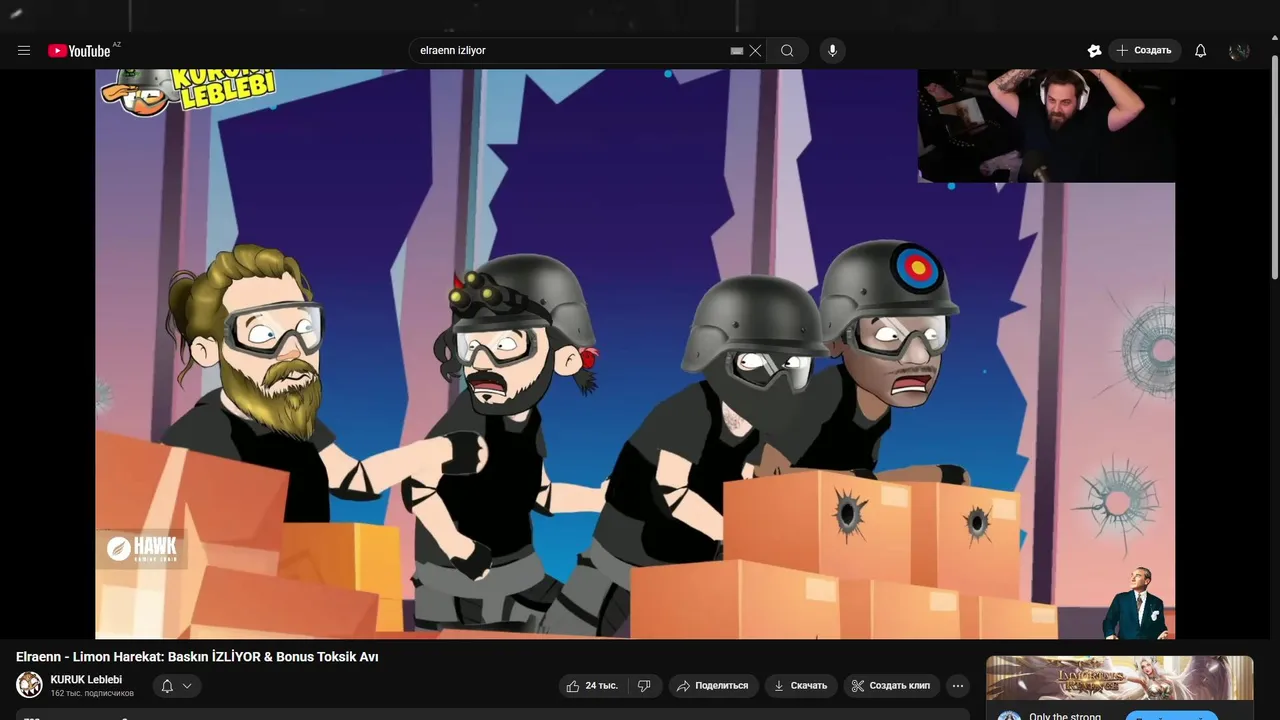Open the YouTube guide hamburger menu
This screenshot has width=1280, height=720.
(24, 51)
